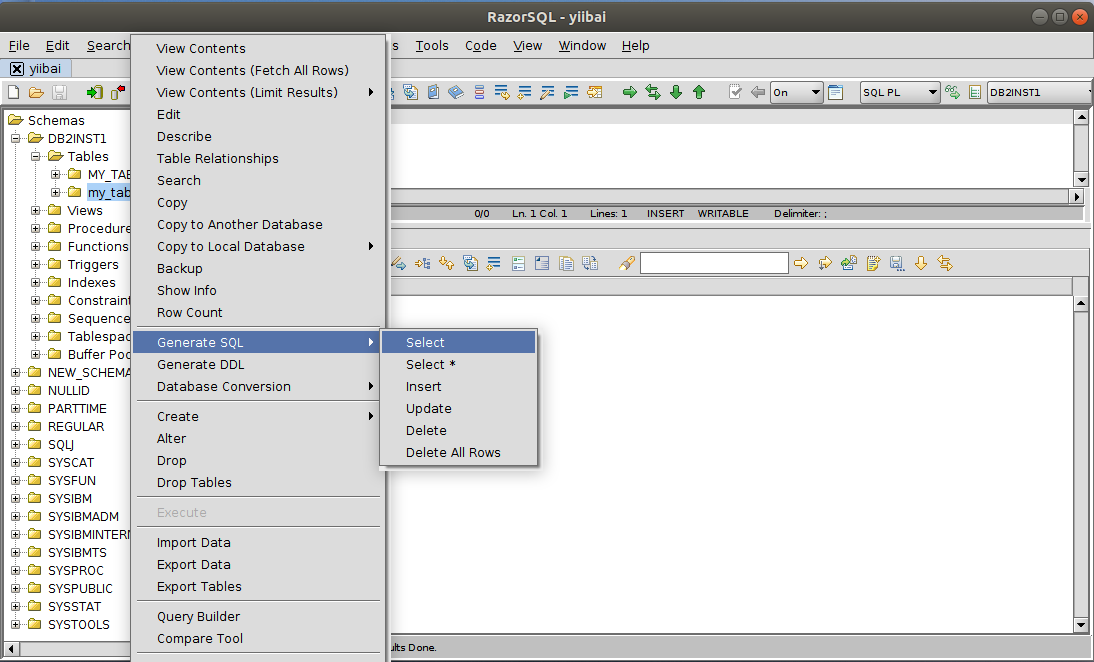Choose Select from Generate SQL submenu
Screen dimensions: 1094x662
[x=425, y=342]
